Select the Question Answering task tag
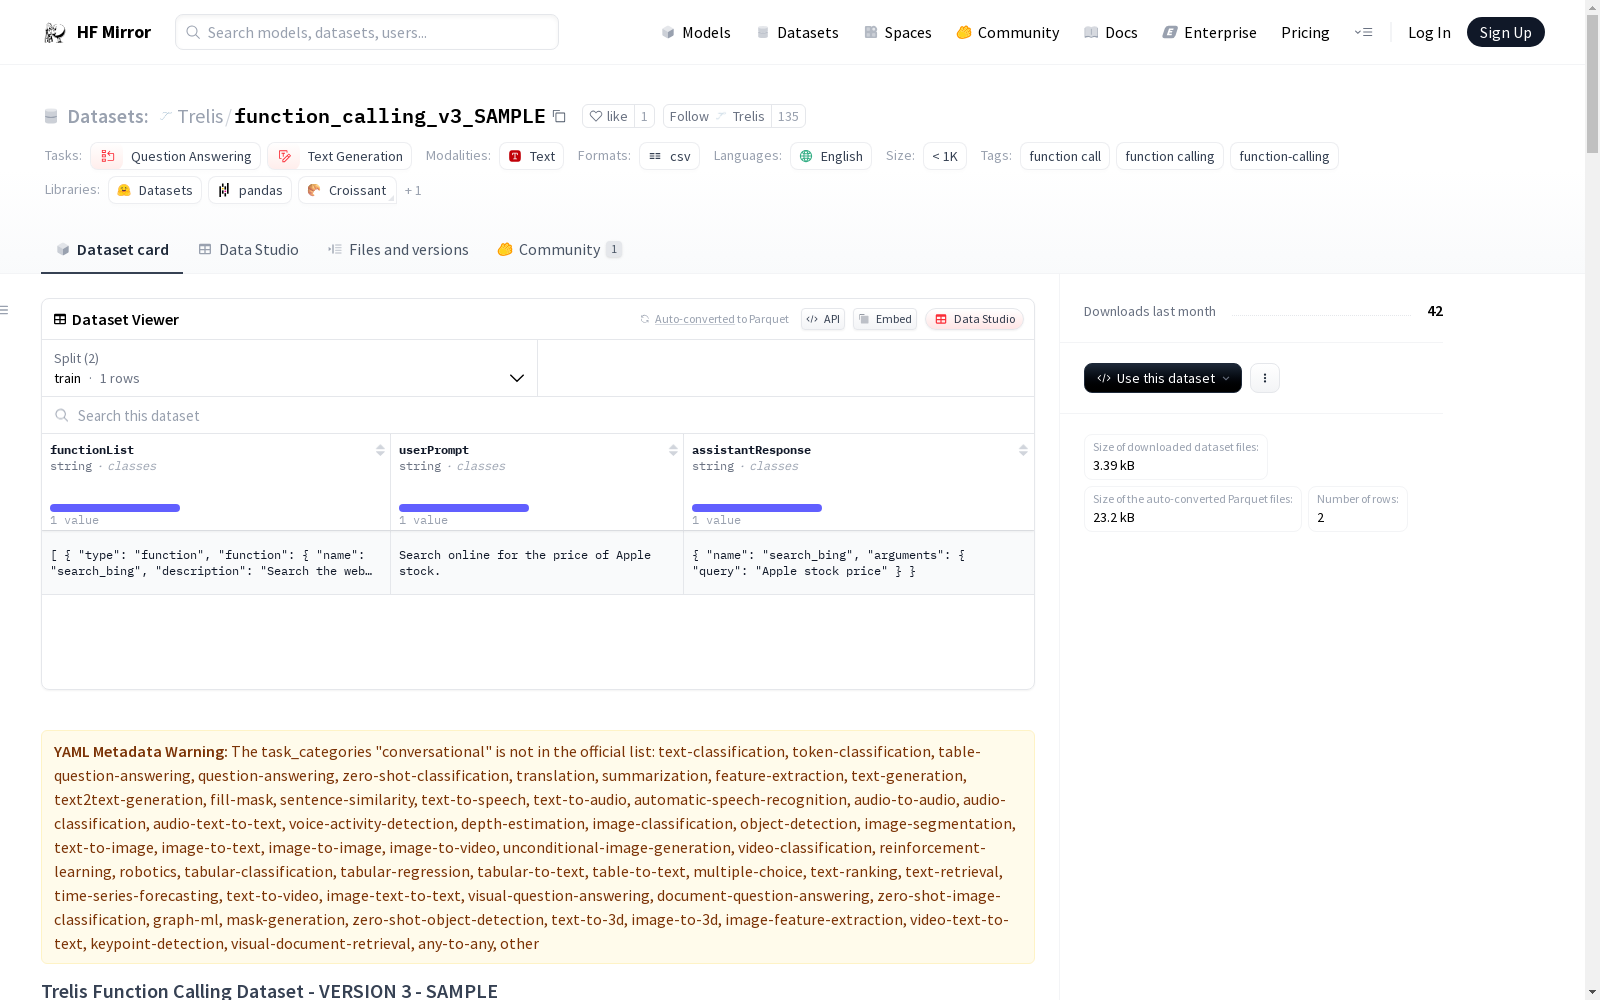Screen dimensions: 1600x1000 [x=176, y=156]
